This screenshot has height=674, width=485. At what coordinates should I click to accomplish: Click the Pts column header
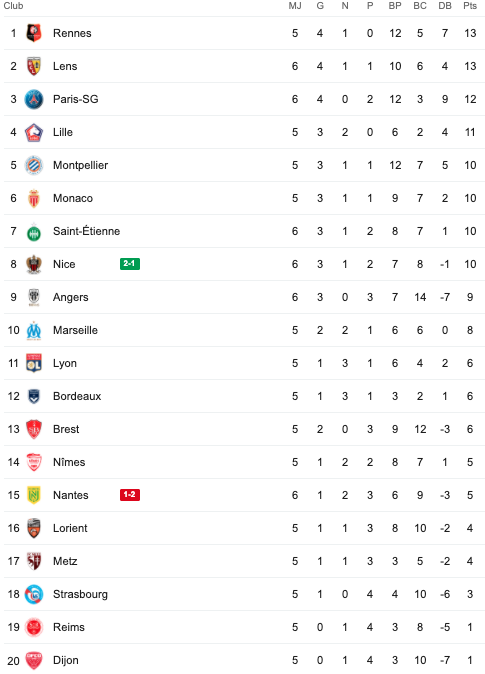(470, 6)
